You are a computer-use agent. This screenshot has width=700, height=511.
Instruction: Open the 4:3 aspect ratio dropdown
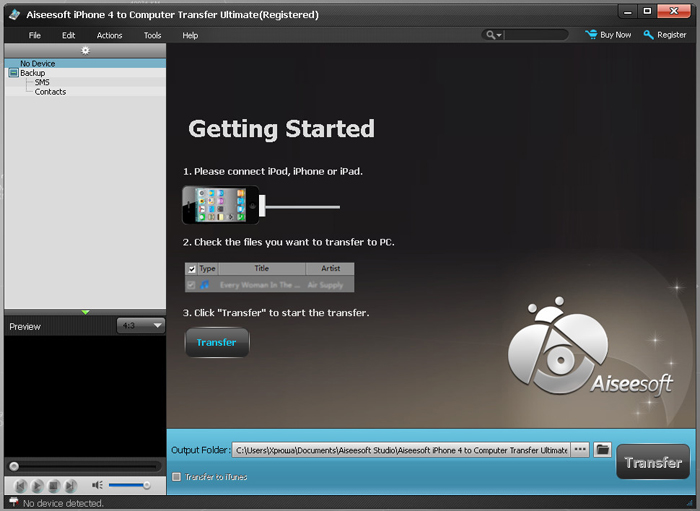click(140, 326)
